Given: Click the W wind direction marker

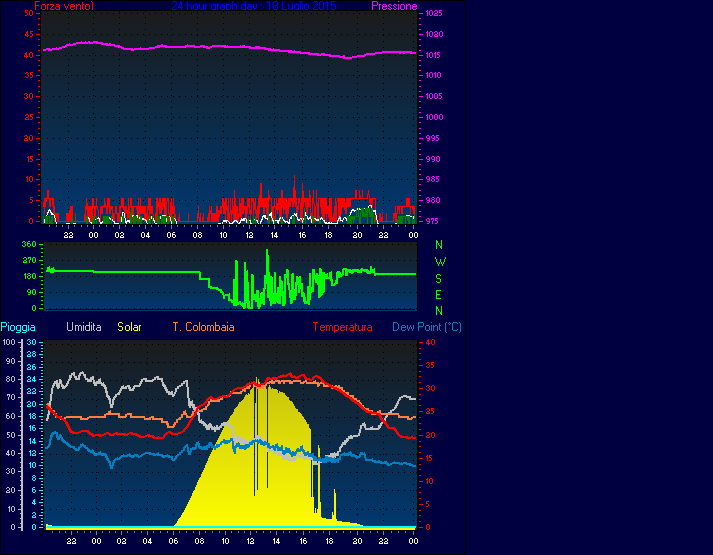Looking at the screenshot, I should click(438, 261).
